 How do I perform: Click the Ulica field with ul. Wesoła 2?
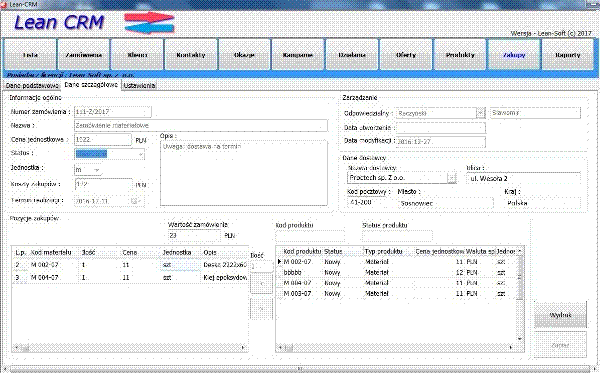click(523, 178)
